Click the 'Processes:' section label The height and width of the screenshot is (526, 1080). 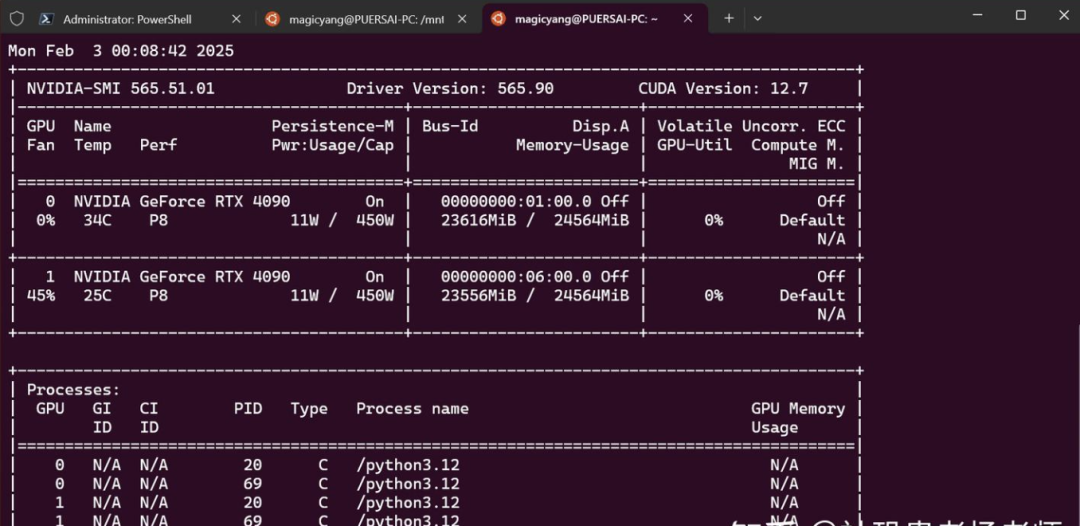[x=74, y=390]
